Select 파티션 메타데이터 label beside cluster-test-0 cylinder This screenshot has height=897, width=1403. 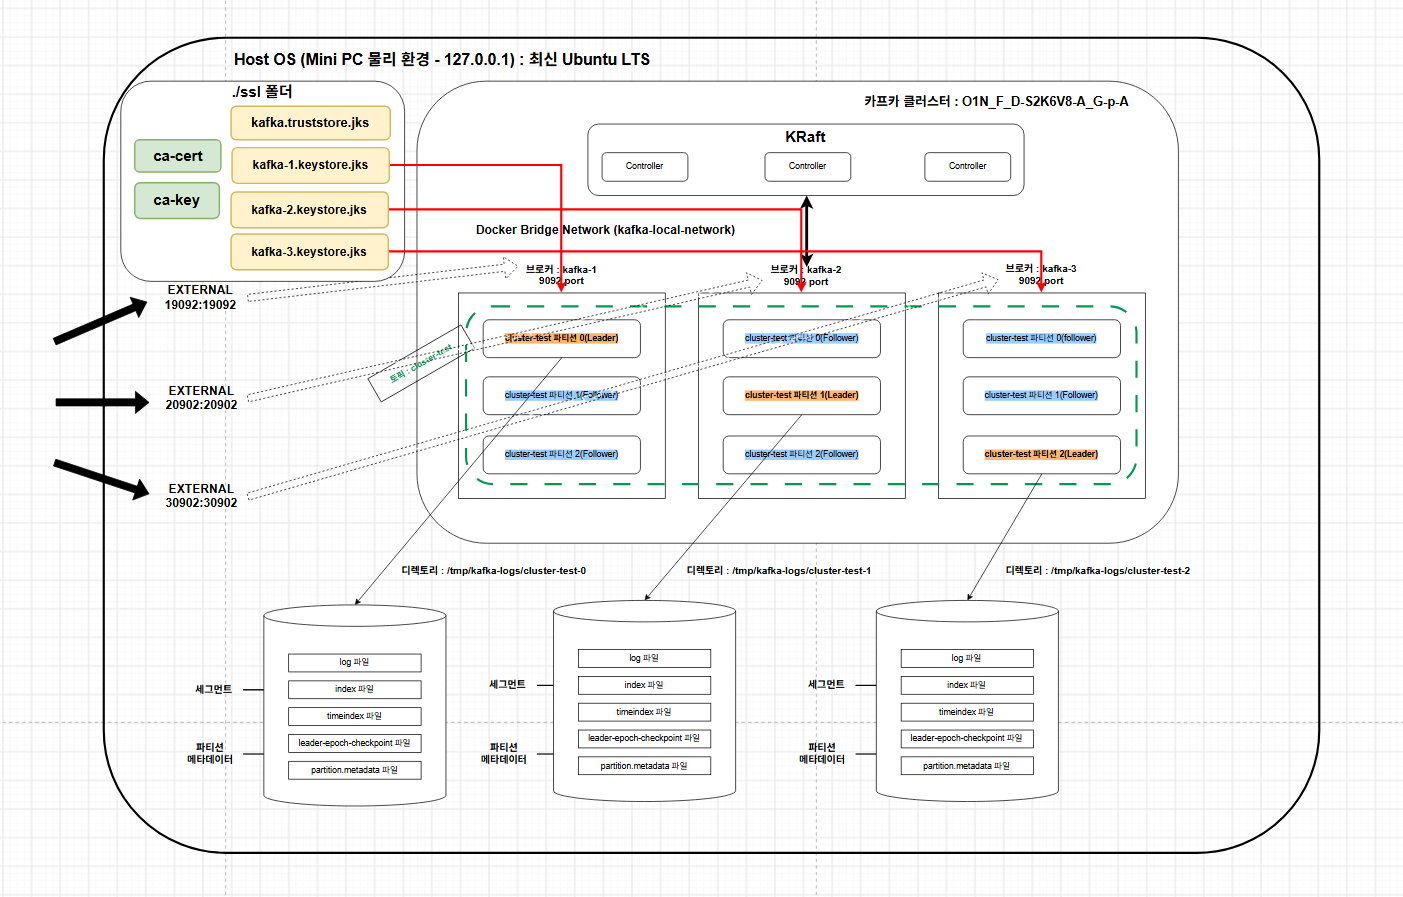pos(210,753)
